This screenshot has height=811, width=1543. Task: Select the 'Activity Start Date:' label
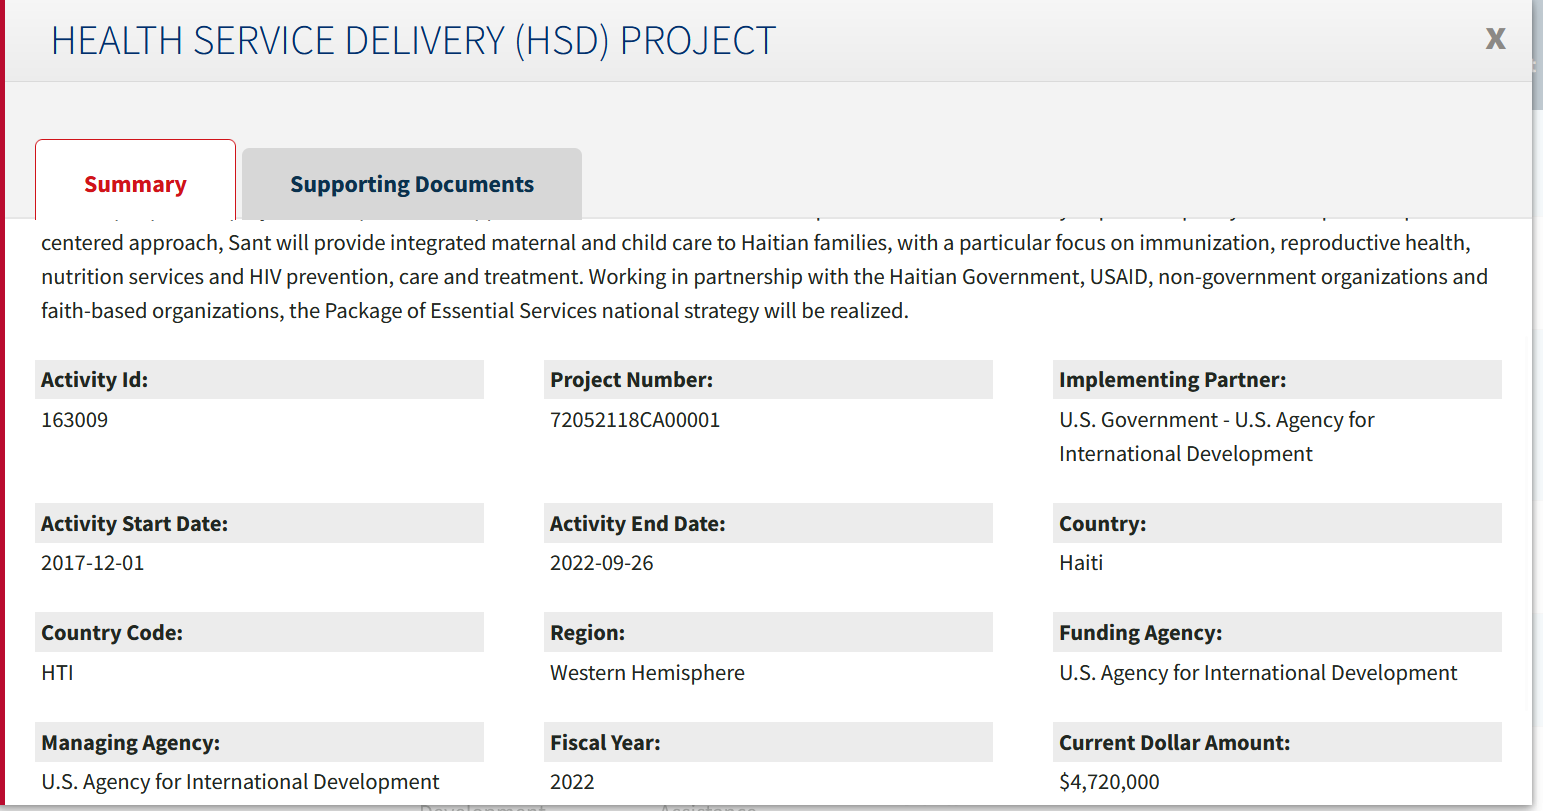134,524
